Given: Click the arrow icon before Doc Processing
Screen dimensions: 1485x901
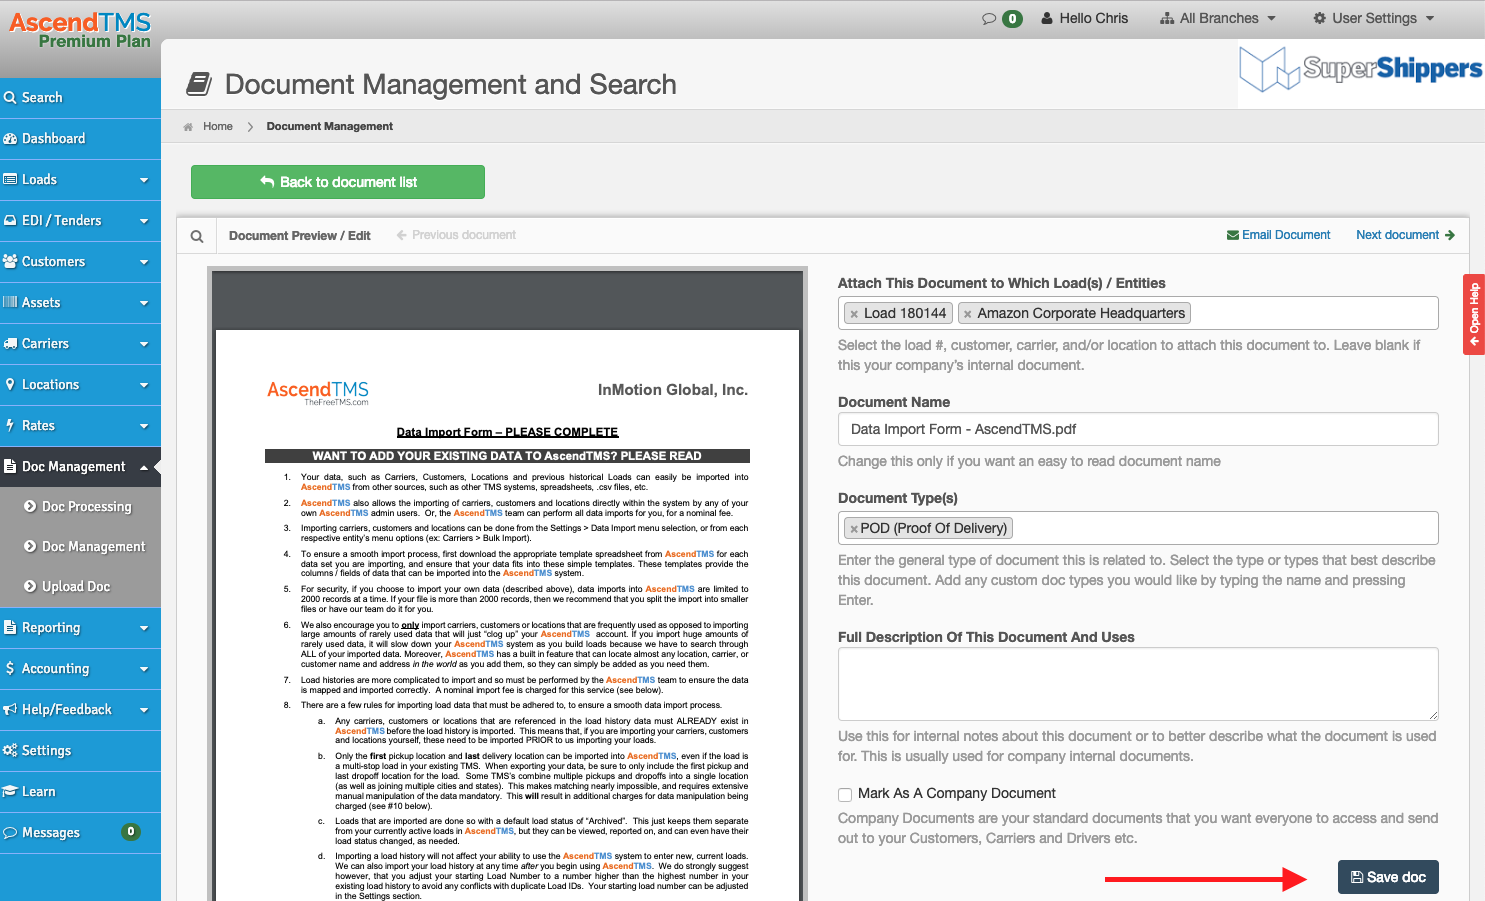Looking at the screenshot, I should [x=30, y=506].
